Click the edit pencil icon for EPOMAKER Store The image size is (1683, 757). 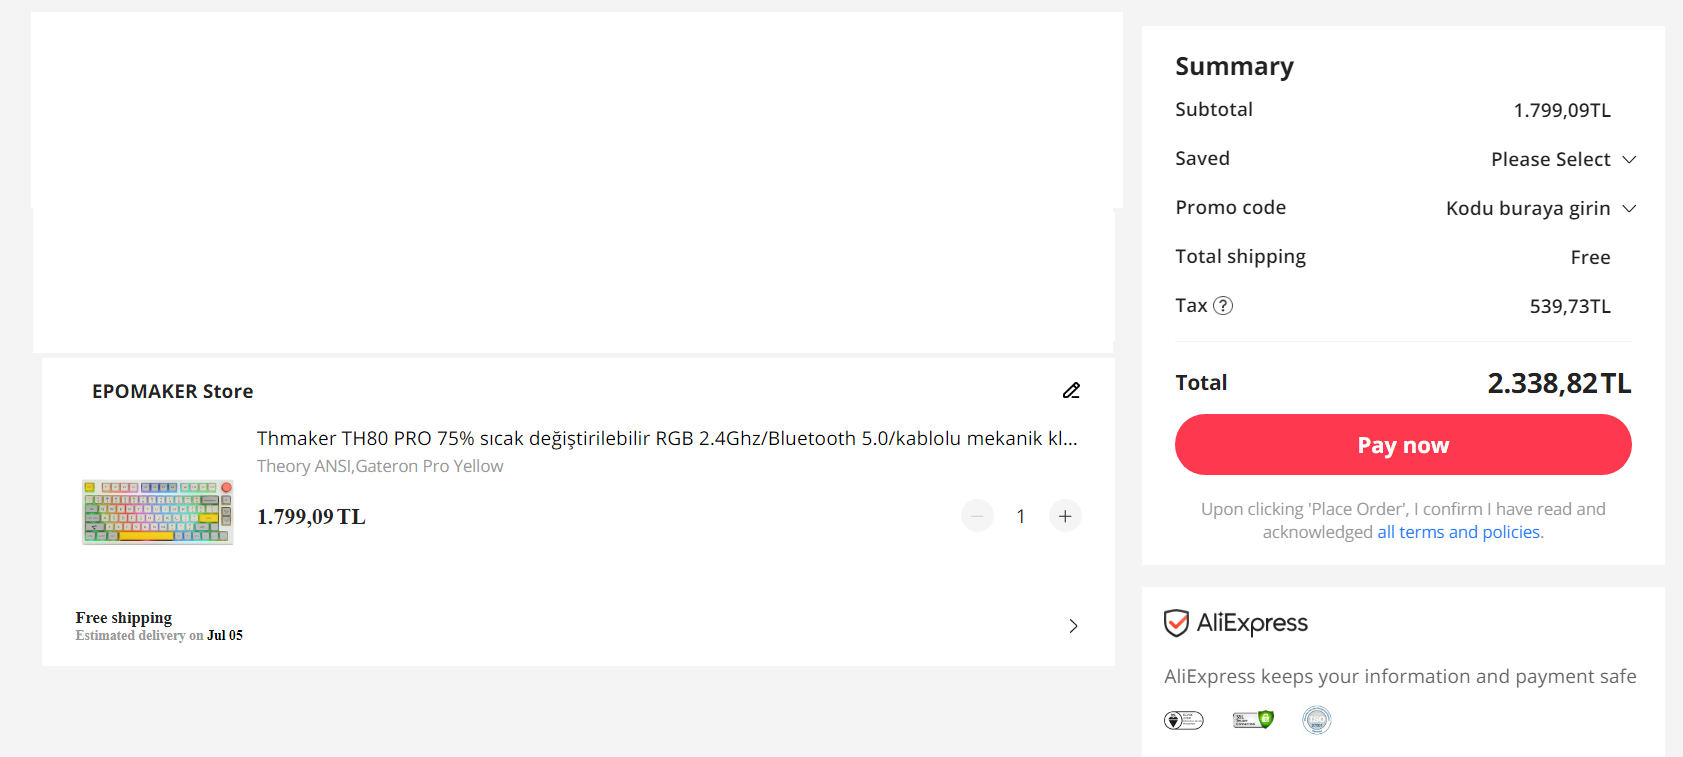(x=1071, y=391)
